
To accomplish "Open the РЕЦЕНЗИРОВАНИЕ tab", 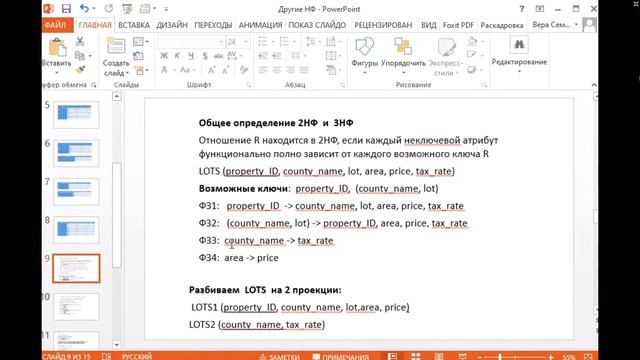I will 383,25.
